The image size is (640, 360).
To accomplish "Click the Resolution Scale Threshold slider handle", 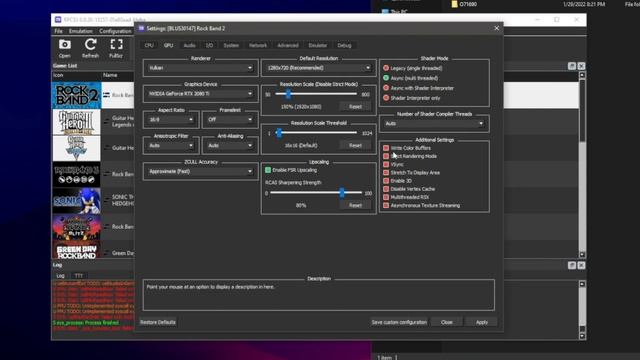I will [x=279, y=133].
